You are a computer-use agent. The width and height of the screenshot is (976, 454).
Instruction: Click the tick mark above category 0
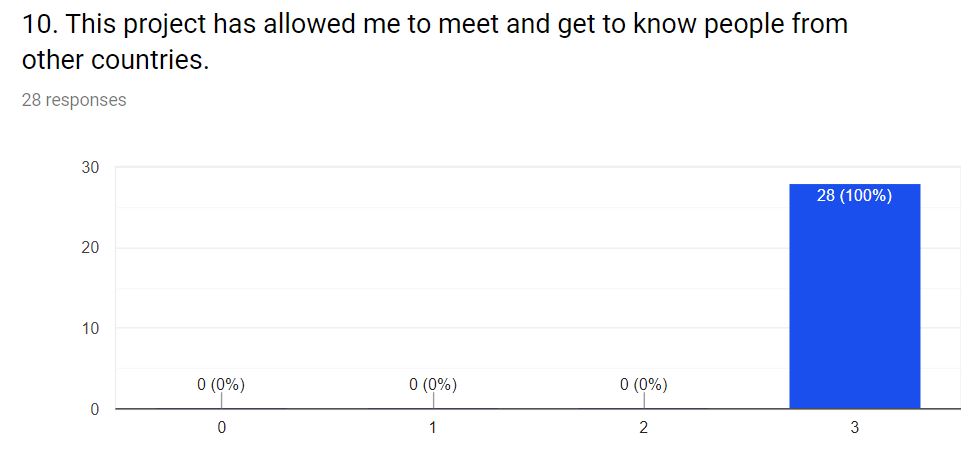click(222, 400)
